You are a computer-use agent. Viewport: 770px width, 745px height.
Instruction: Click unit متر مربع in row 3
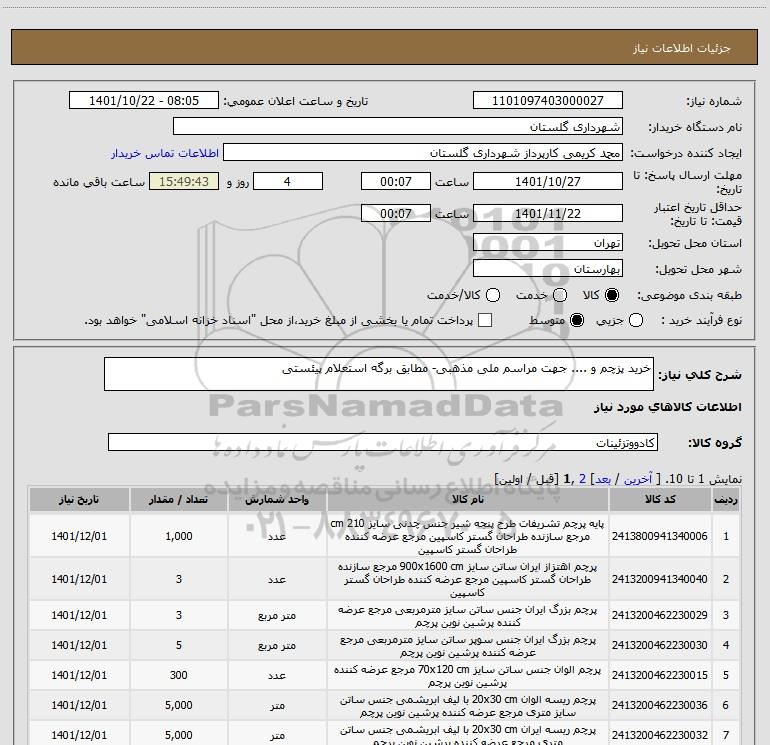277,616
